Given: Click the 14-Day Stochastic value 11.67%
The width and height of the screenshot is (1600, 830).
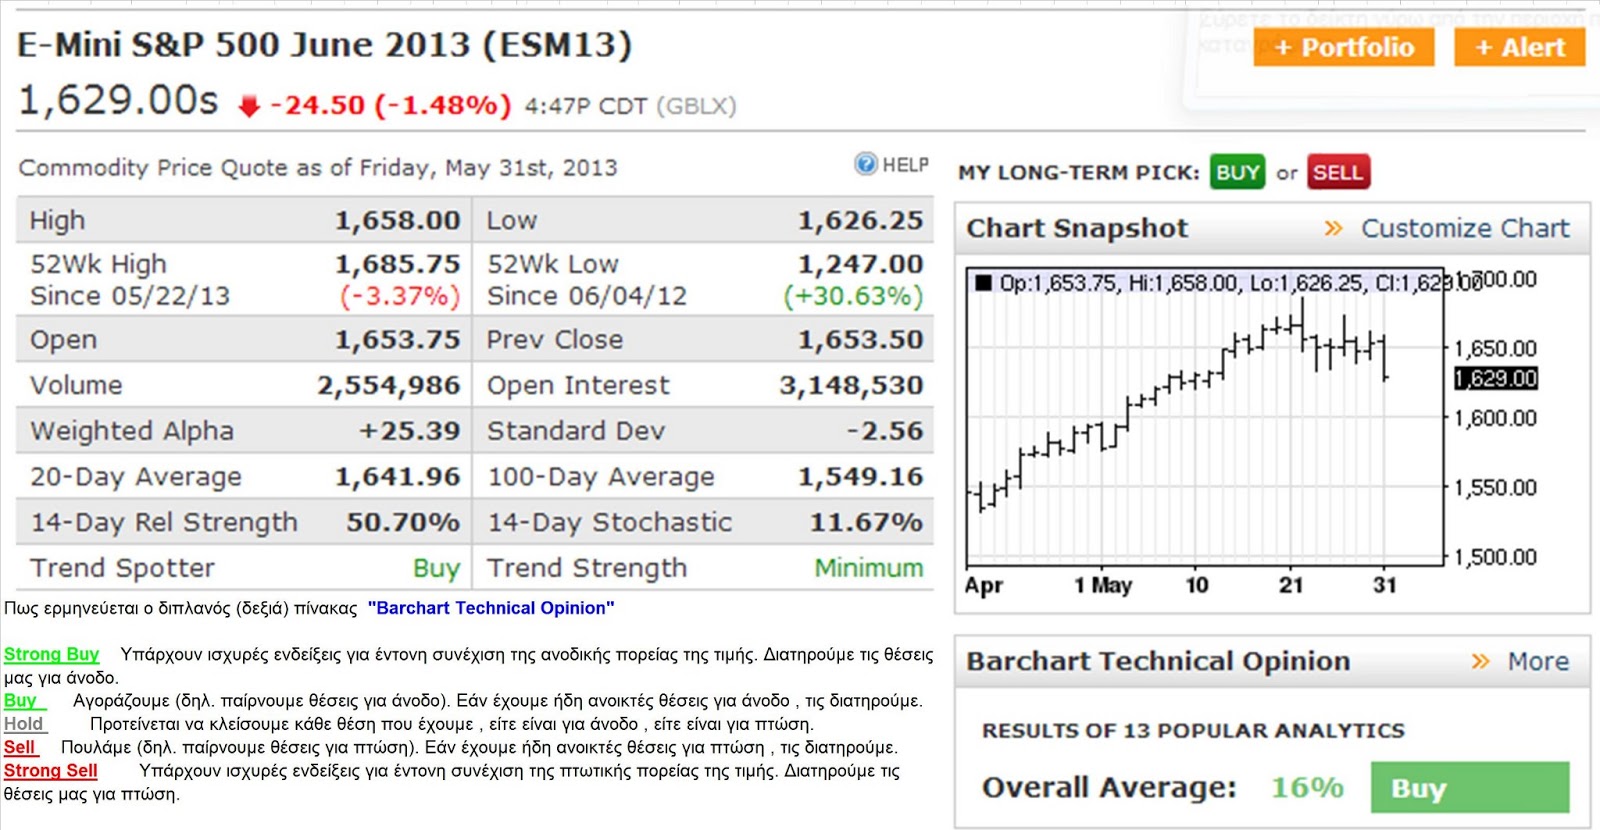Looking at the screenshot, I should 867,522.
